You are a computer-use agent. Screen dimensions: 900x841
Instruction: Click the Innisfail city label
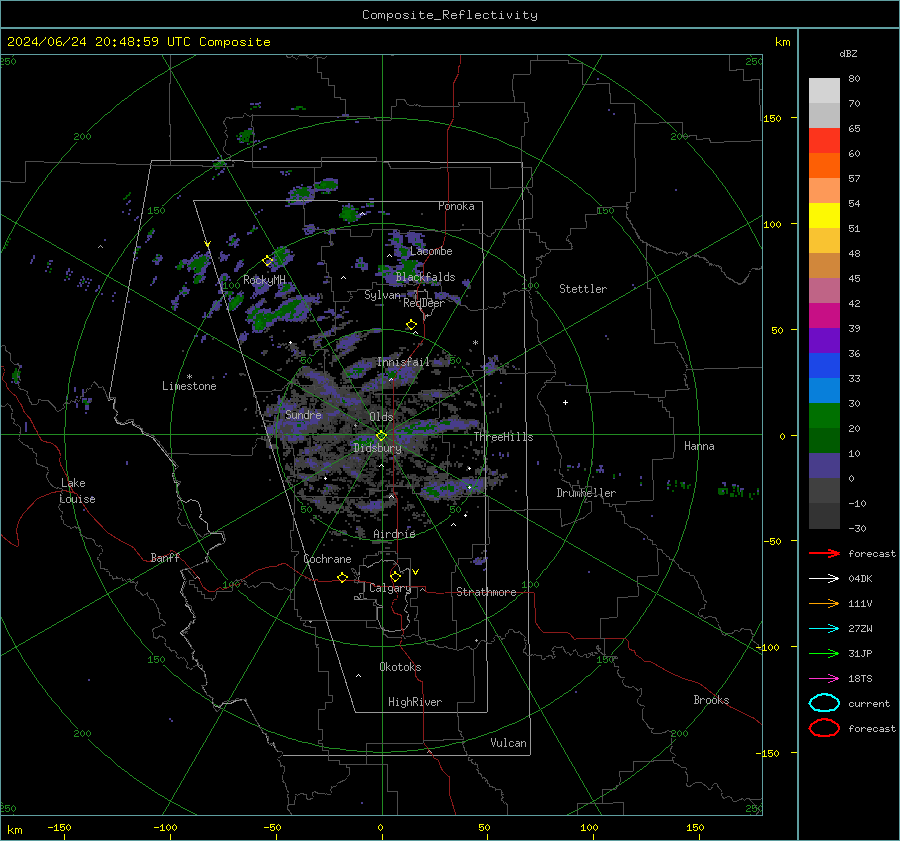click(403, 362)
